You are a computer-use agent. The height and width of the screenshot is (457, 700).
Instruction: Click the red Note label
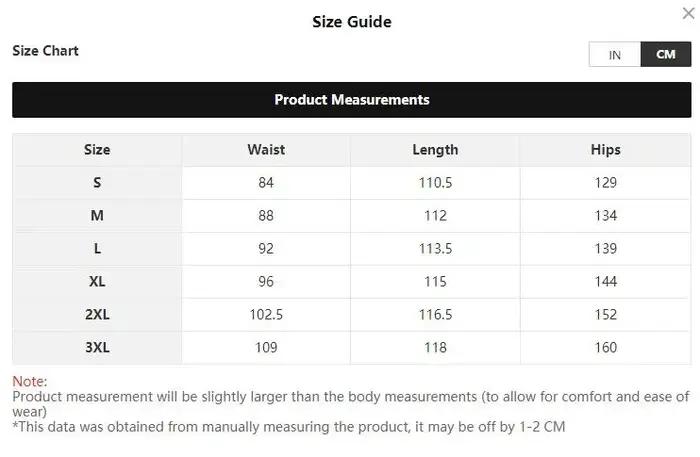pos(29,382)
